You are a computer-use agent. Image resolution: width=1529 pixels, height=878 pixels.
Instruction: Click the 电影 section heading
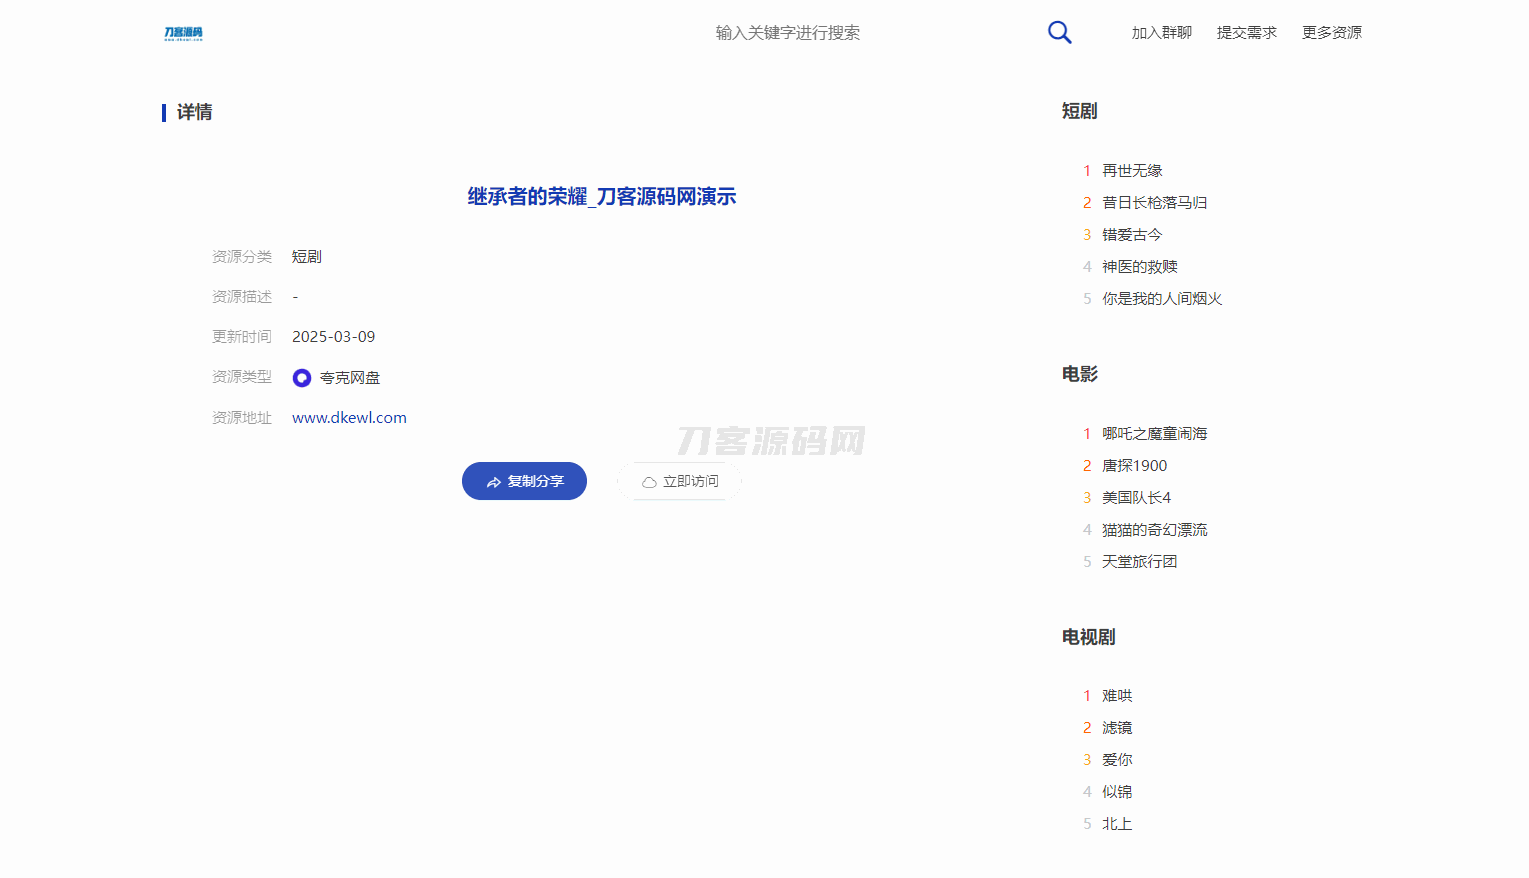pos(1079,374)
